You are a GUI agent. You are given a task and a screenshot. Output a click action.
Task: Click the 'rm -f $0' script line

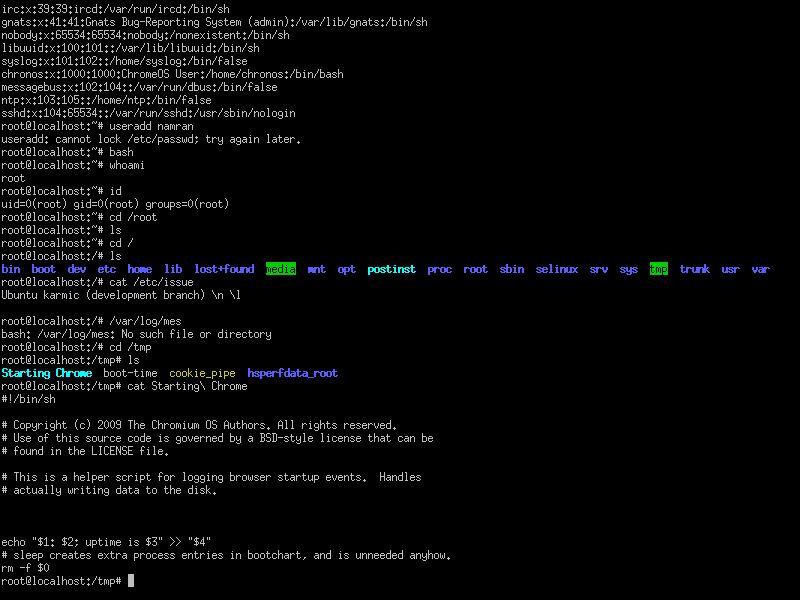tap(25, 568)
